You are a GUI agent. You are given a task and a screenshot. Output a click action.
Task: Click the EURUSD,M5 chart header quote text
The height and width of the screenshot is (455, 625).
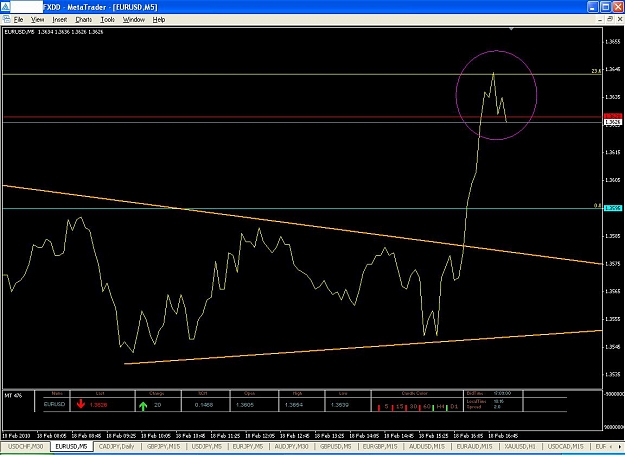53,32
